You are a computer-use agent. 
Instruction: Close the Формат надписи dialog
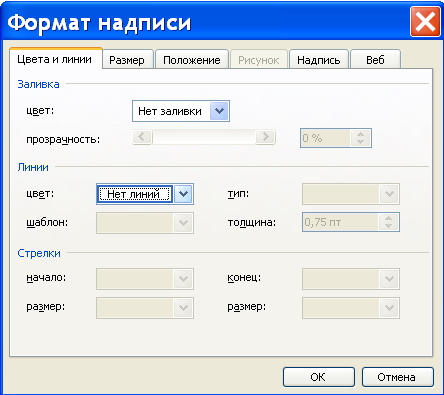(425, 22)
